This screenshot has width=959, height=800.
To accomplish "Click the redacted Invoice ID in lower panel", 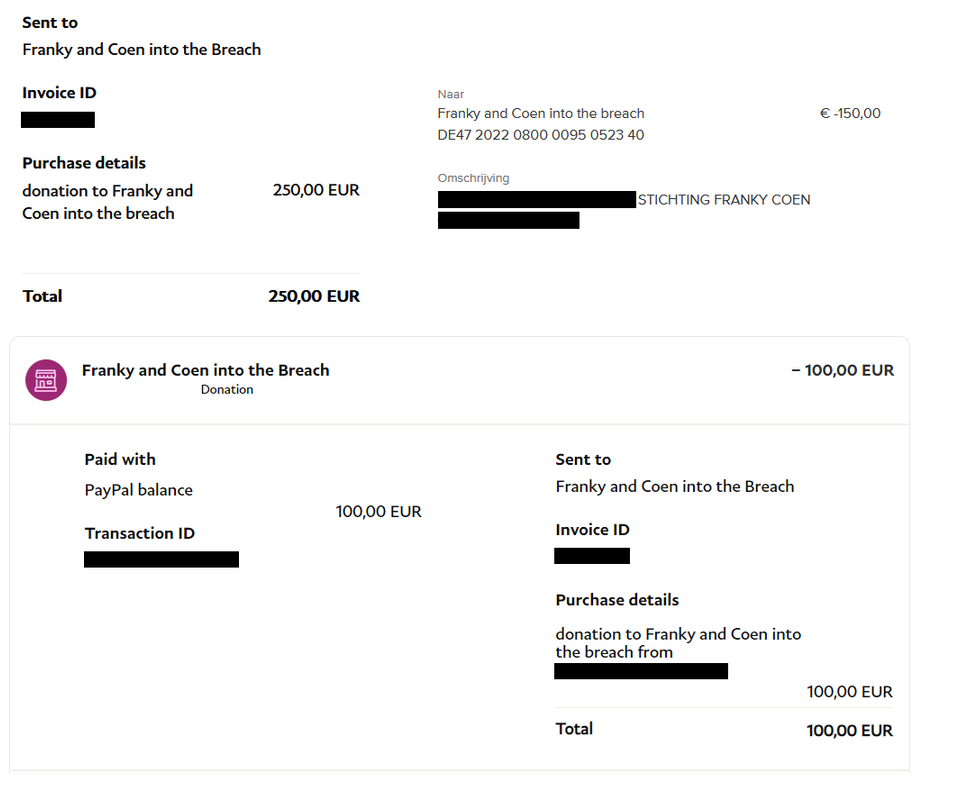I will 592,555.
